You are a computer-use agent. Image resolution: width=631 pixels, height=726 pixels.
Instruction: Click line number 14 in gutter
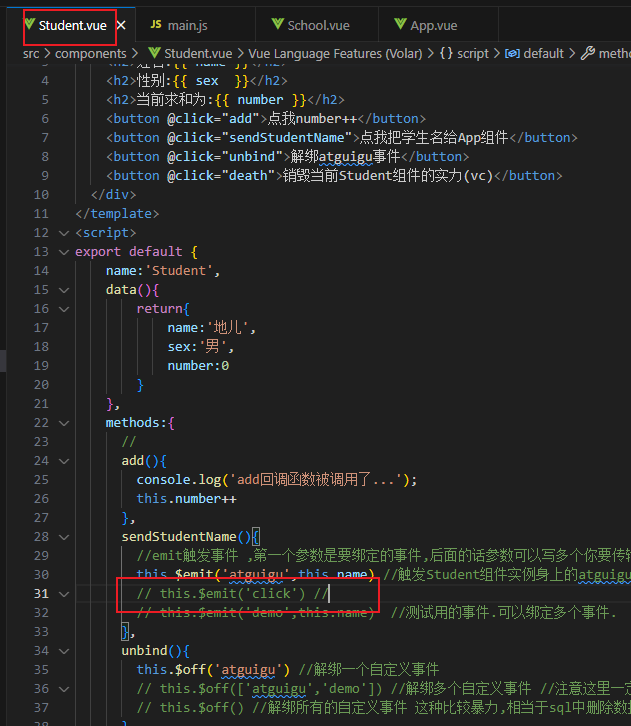pos(41,271)
